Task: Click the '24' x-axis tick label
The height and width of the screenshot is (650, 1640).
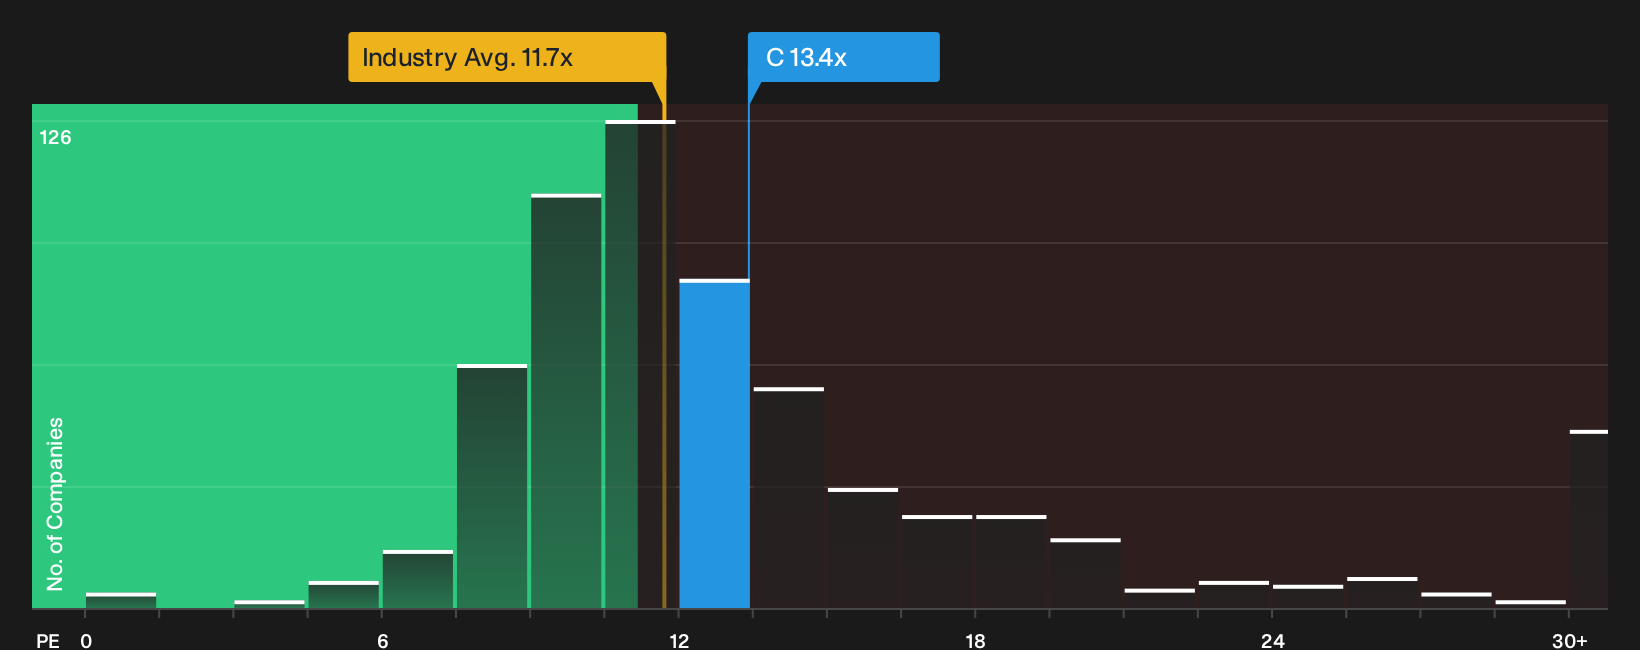Action: (x=1272, y=641)
